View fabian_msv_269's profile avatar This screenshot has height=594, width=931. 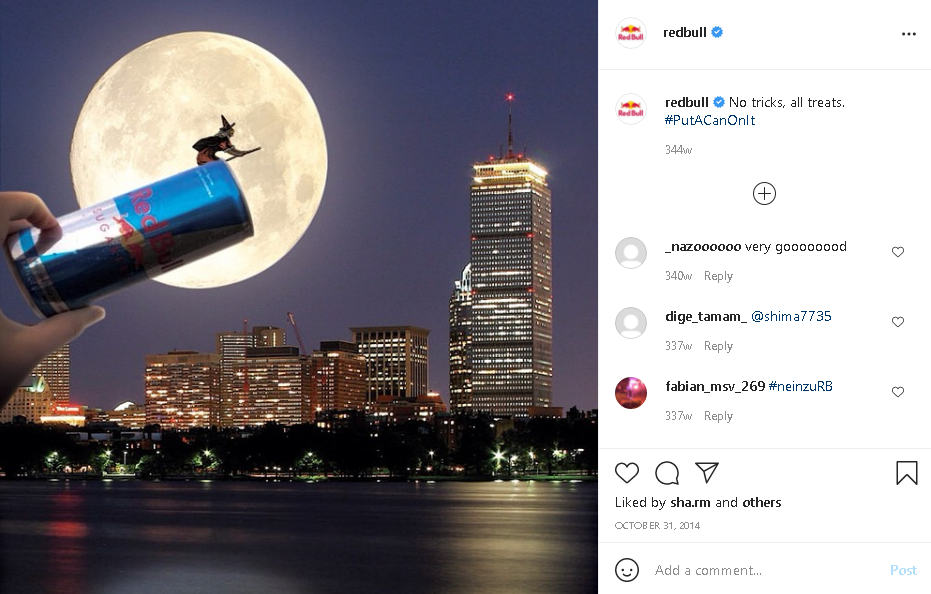click(631, 393)
